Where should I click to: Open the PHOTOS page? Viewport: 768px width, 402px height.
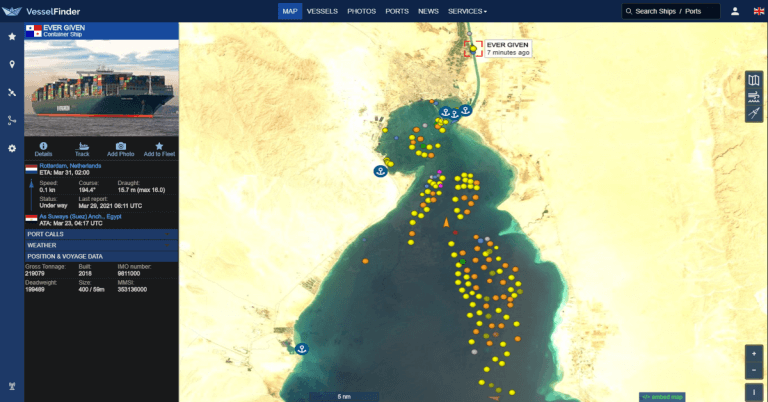pos(361,11)
